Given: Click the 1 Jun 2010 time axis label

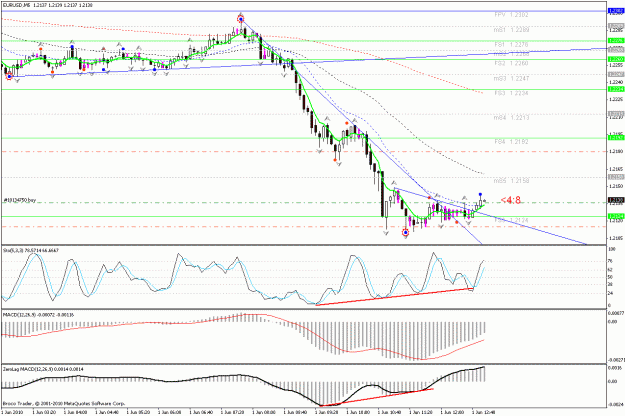Looking at the screenshot, I should 10,412.
